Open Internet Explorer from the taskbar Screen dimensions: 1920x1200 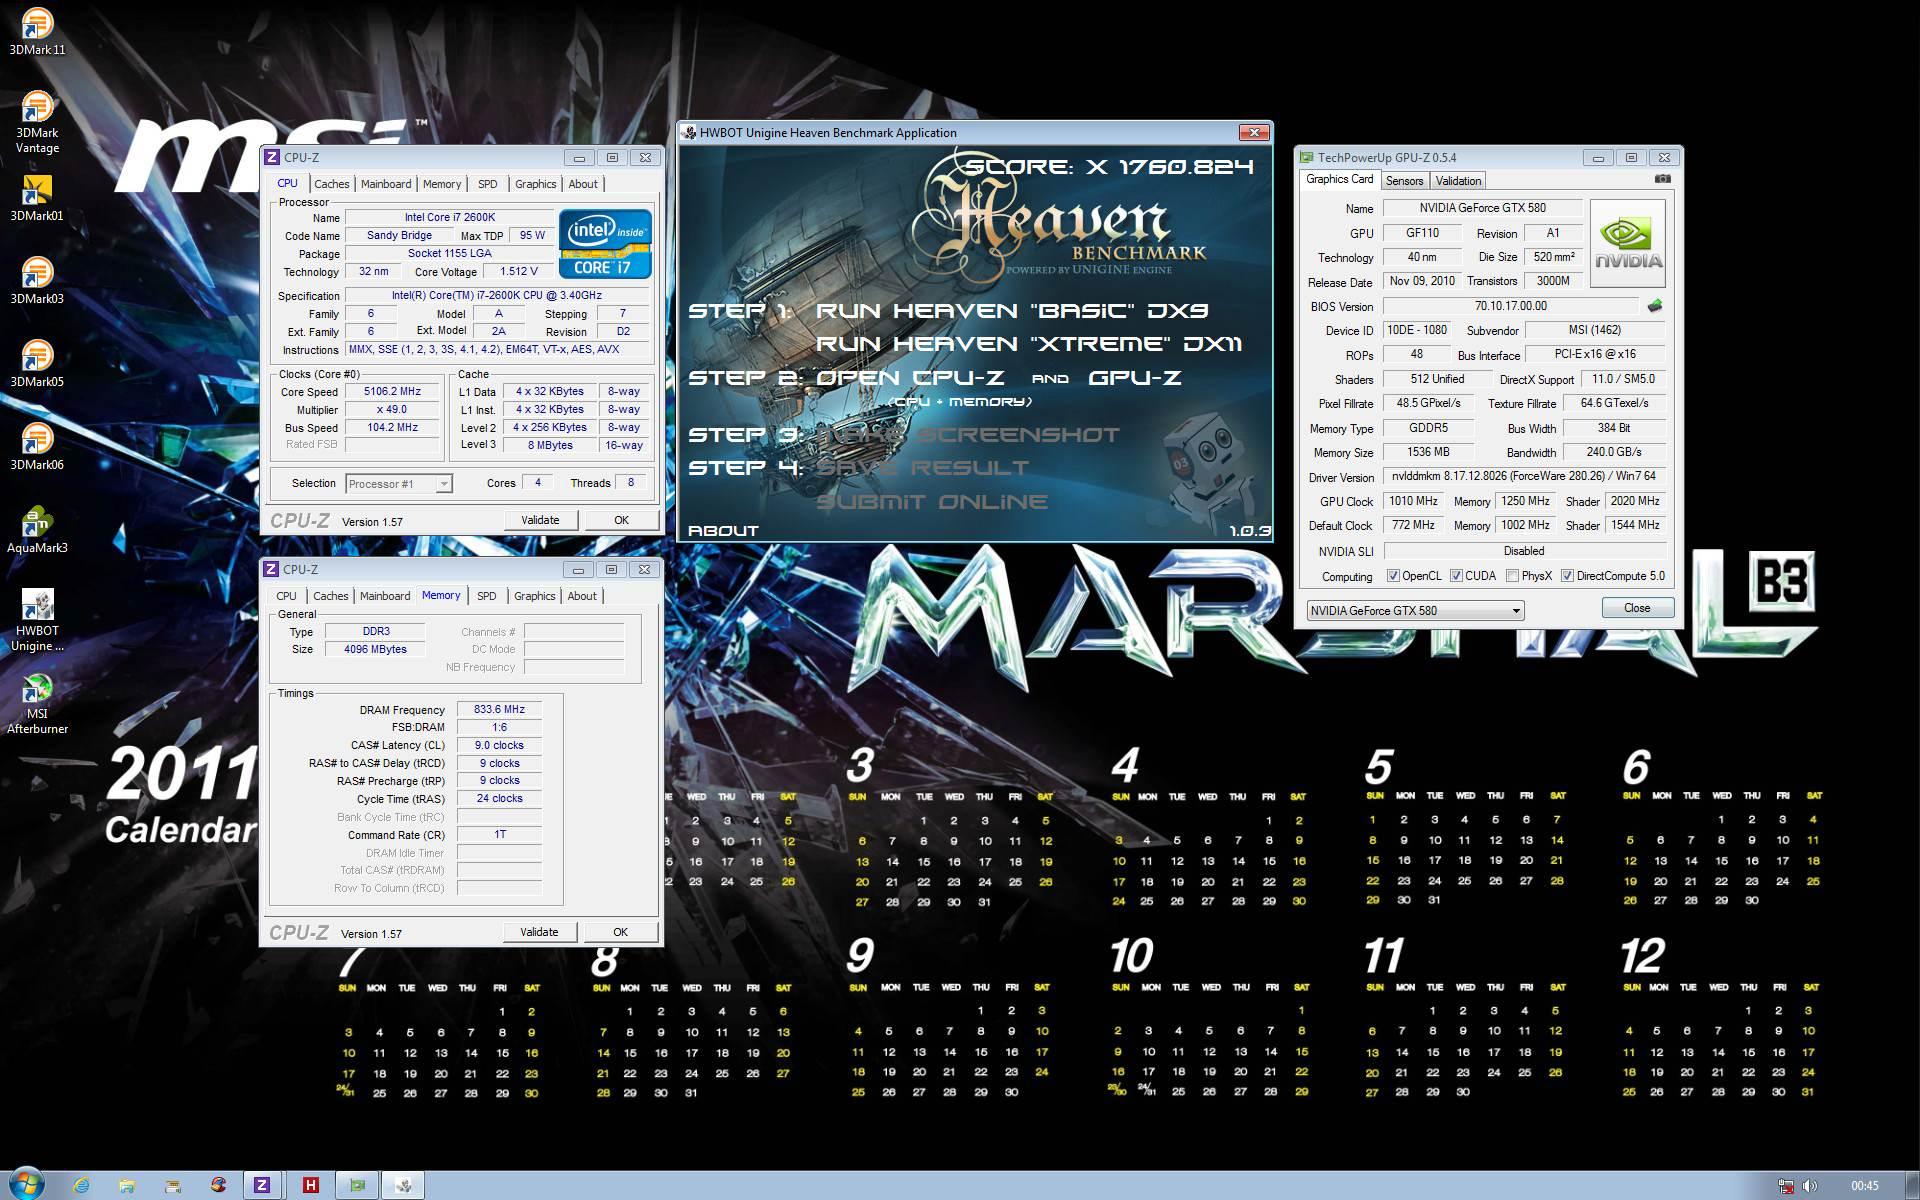click(81, 1185)
